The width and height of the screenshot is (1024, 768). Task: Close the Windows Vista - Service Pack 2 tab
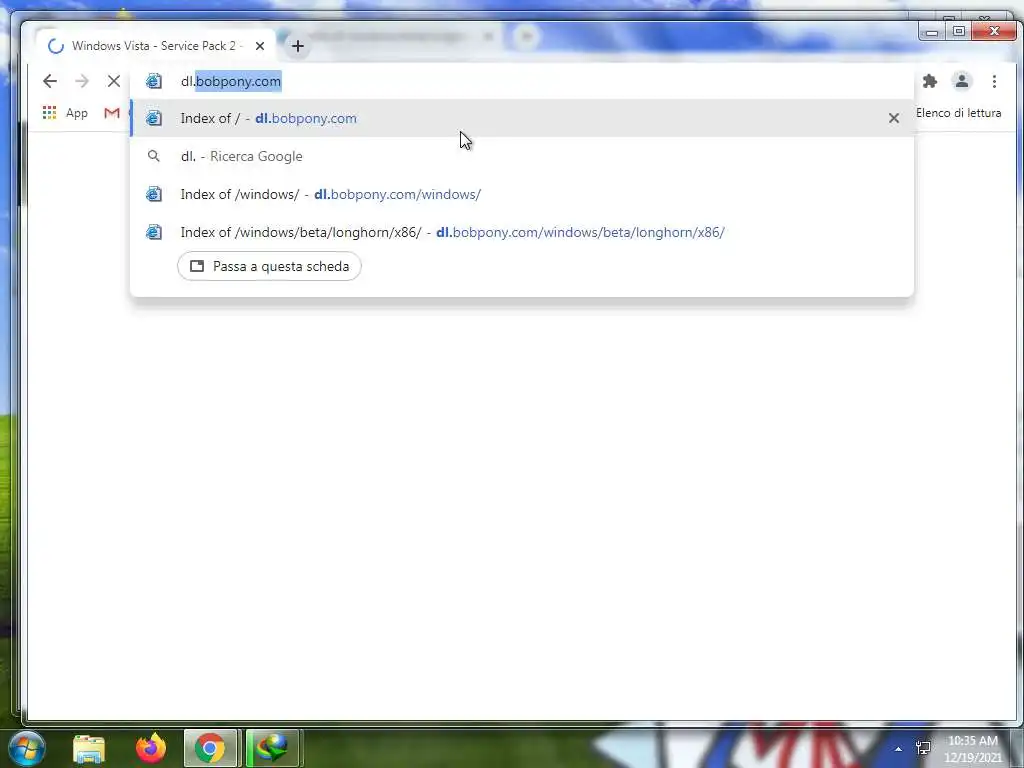260,46
